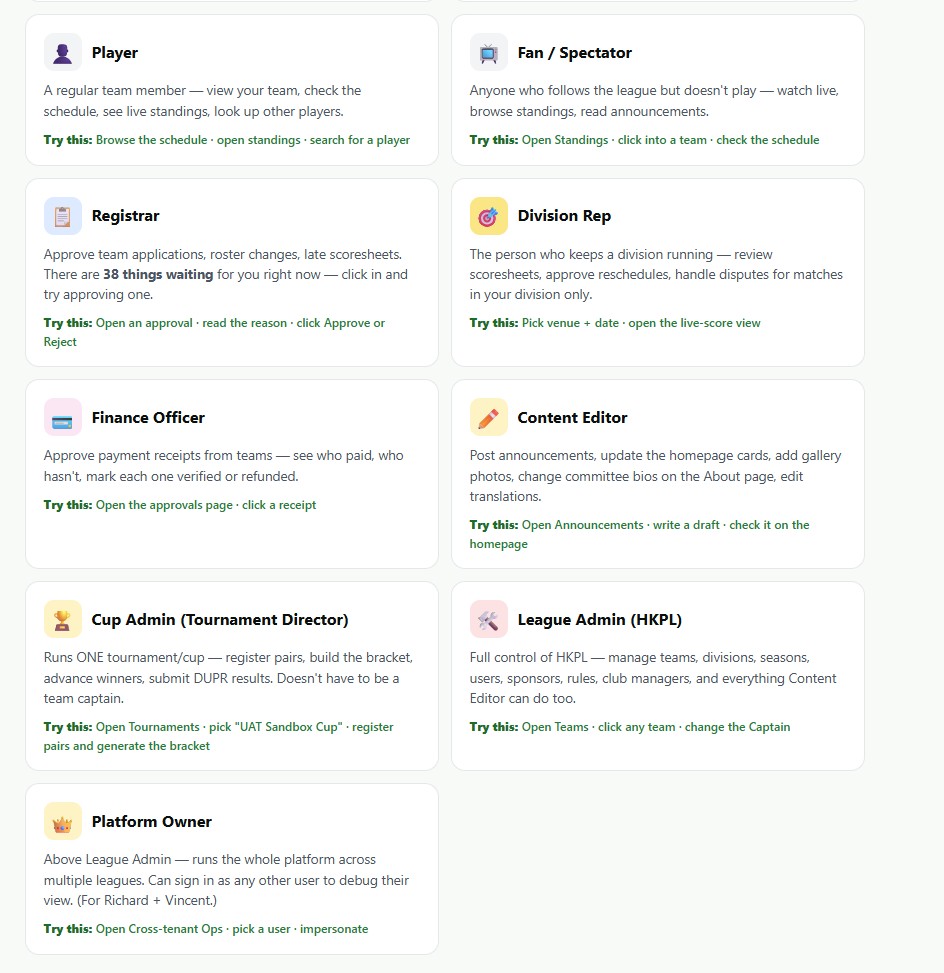Image resolution: width=944 pixels, height=973 pixels.
Task: Click 'Open an approval' try-this text
Action: tap(144, 323)
